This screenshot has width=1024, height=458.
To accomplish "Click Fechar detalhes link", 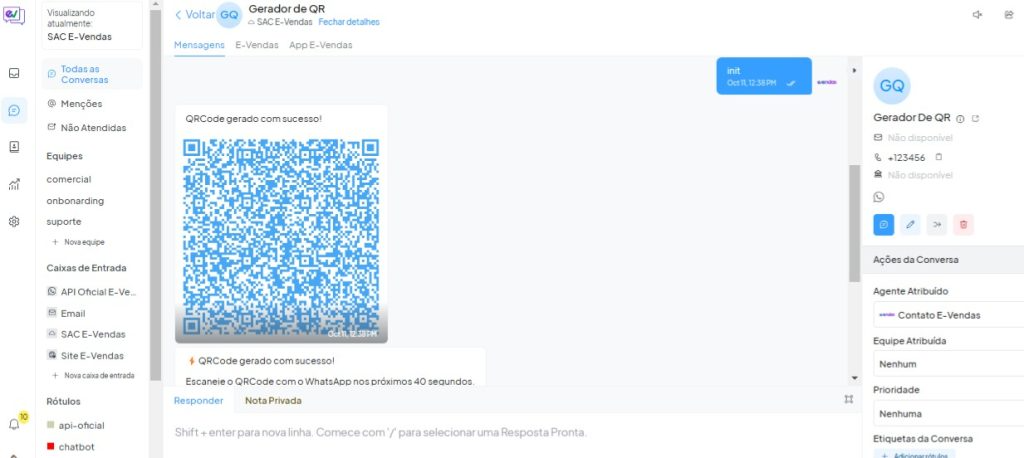I will (x=349, y=22).
